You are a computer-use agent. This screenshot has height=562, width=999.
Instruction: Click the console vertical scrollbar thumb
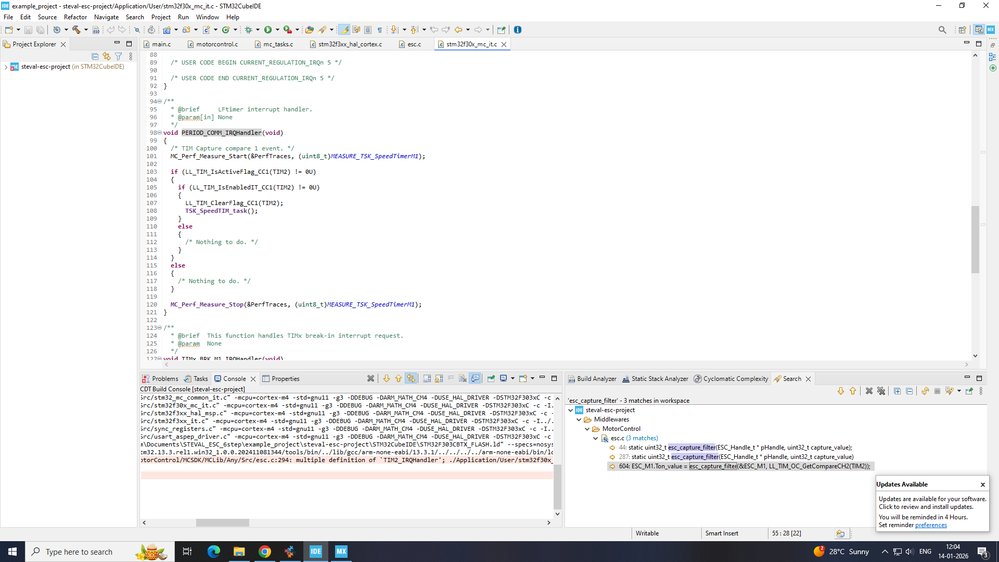coord(557,486)
